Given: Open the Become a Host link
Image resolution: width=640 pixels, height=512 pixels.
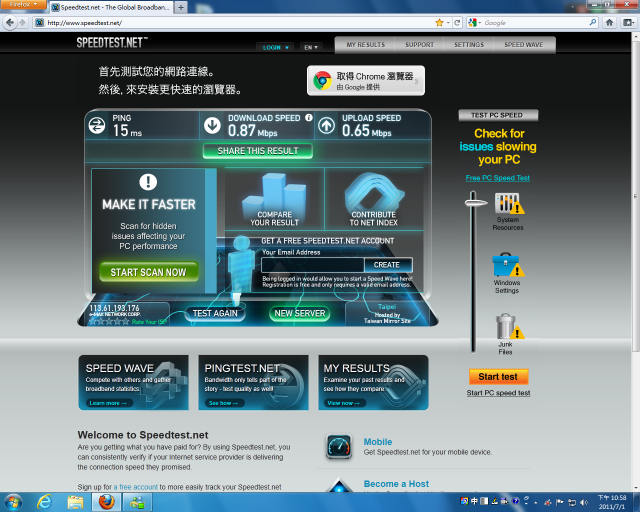Looking at the screenshot, I should 396,484.
